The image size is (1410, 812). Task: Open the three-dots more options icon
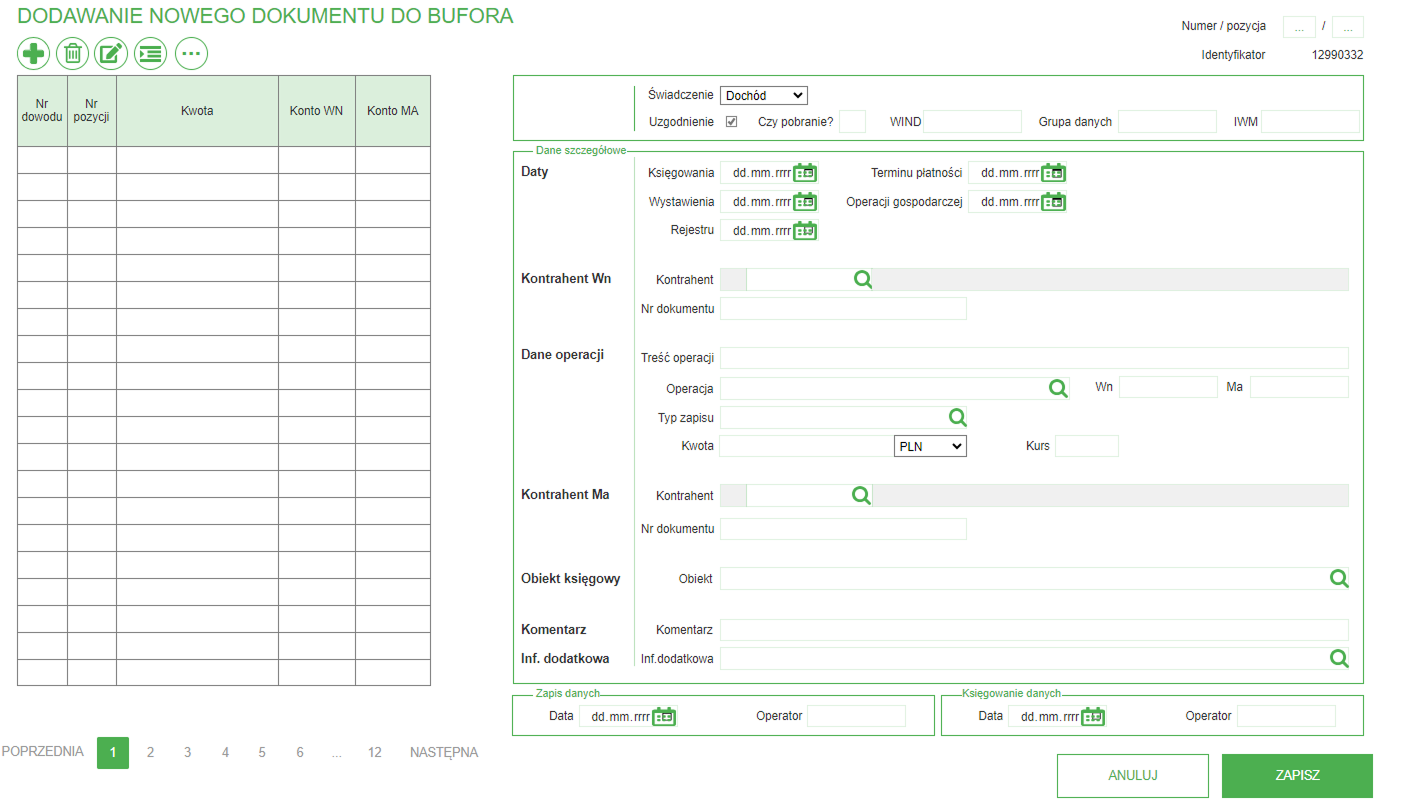(x=191, y=54)
